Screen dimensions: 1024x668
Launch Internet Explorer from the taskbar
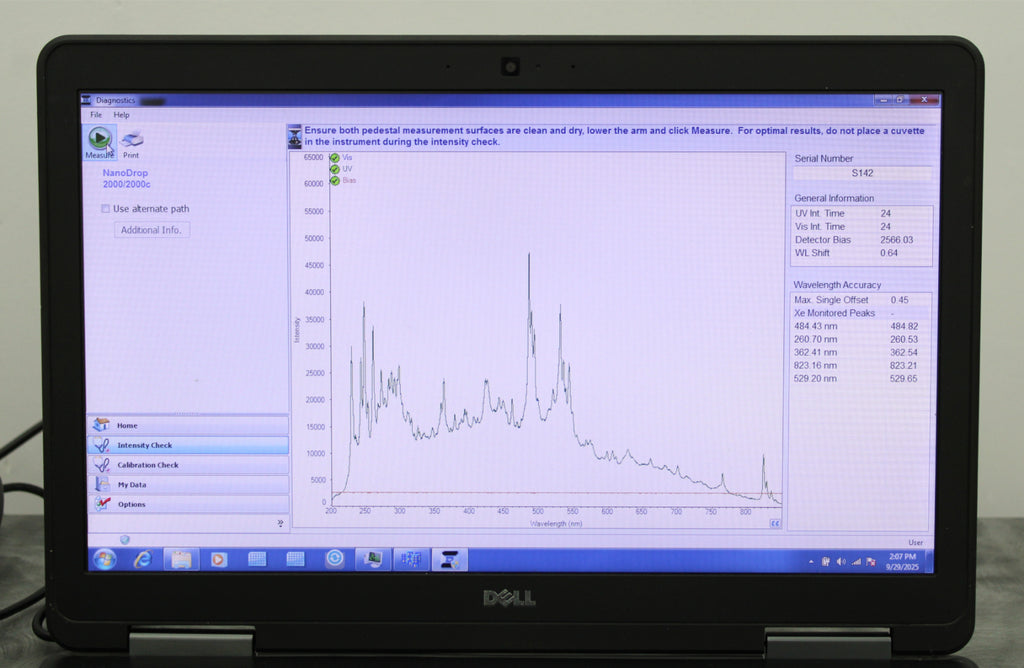point(142,559)
